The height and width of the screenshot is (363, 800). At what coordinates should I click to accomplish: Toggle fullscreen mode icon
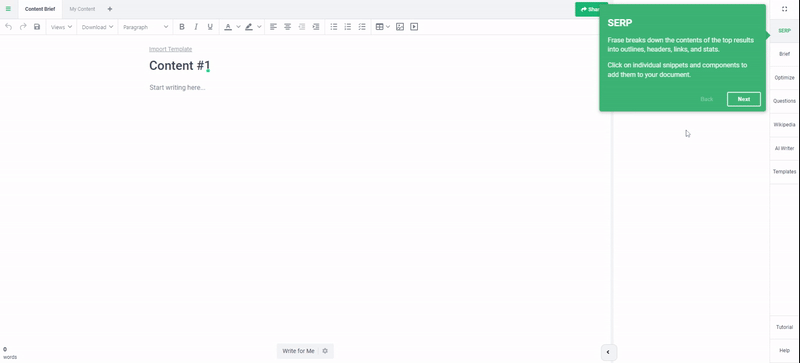(x=785, y=9)
